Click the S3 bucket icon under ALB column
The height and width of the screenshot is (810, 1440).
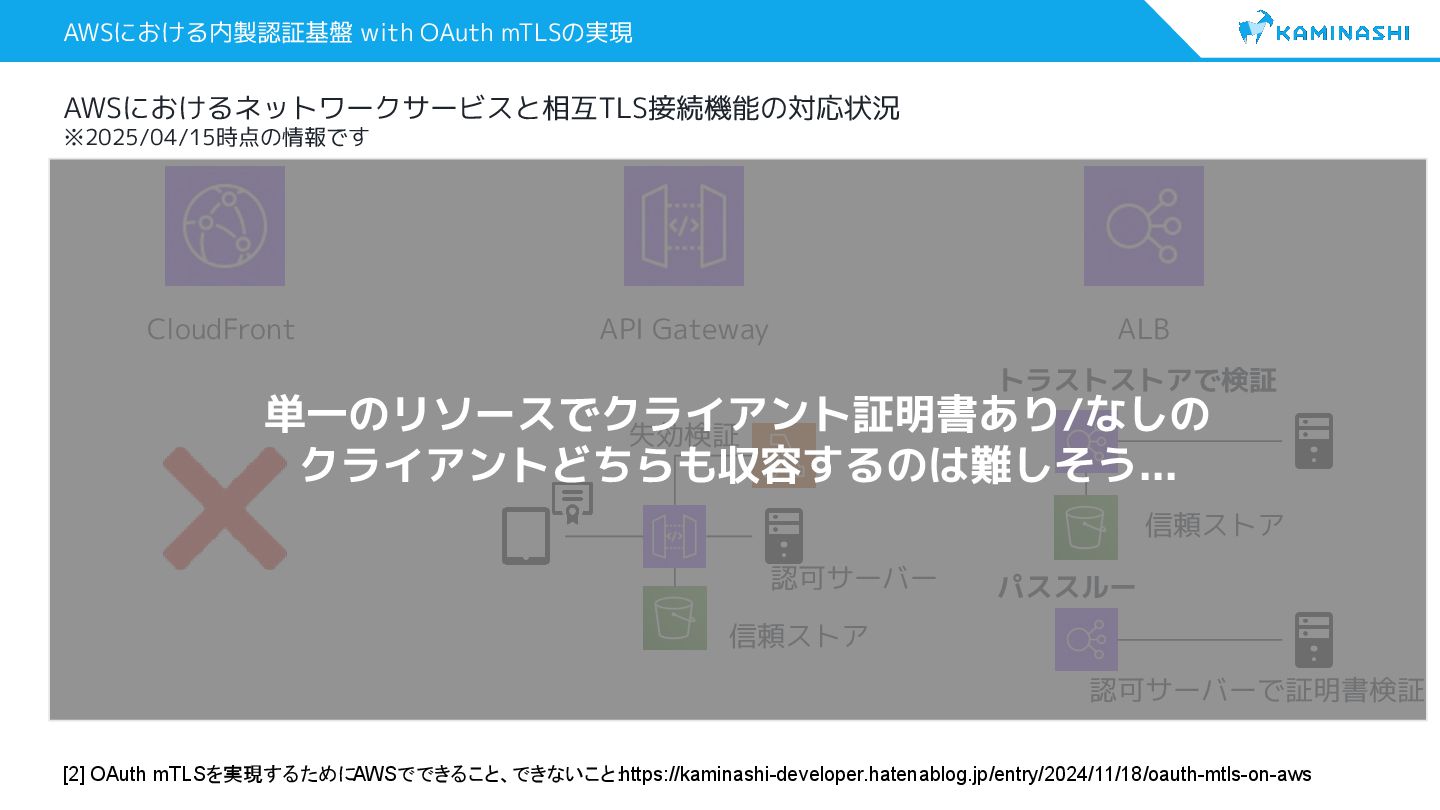[1086, 527]
